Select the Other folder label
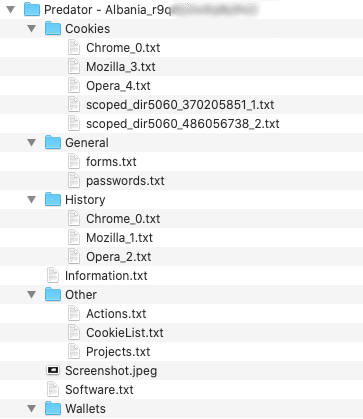 pos(81,295)
